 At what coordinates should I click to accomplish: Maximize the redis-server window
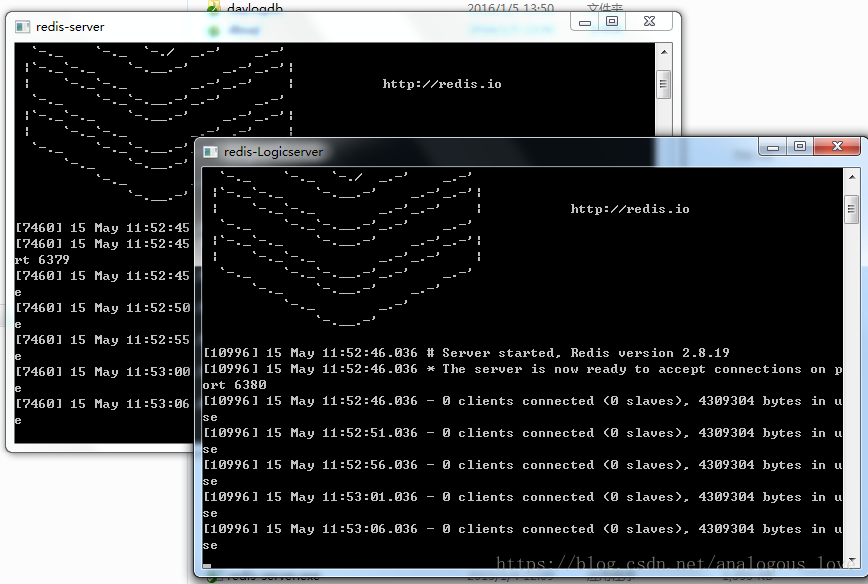coord(612,22)
